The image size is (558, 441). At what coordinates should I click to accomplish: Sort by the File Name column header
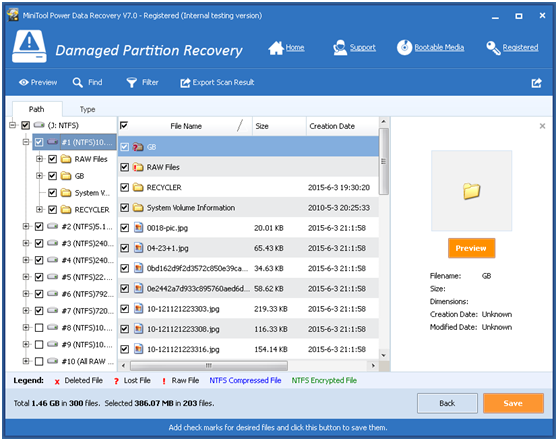click(x=186, y=126)
